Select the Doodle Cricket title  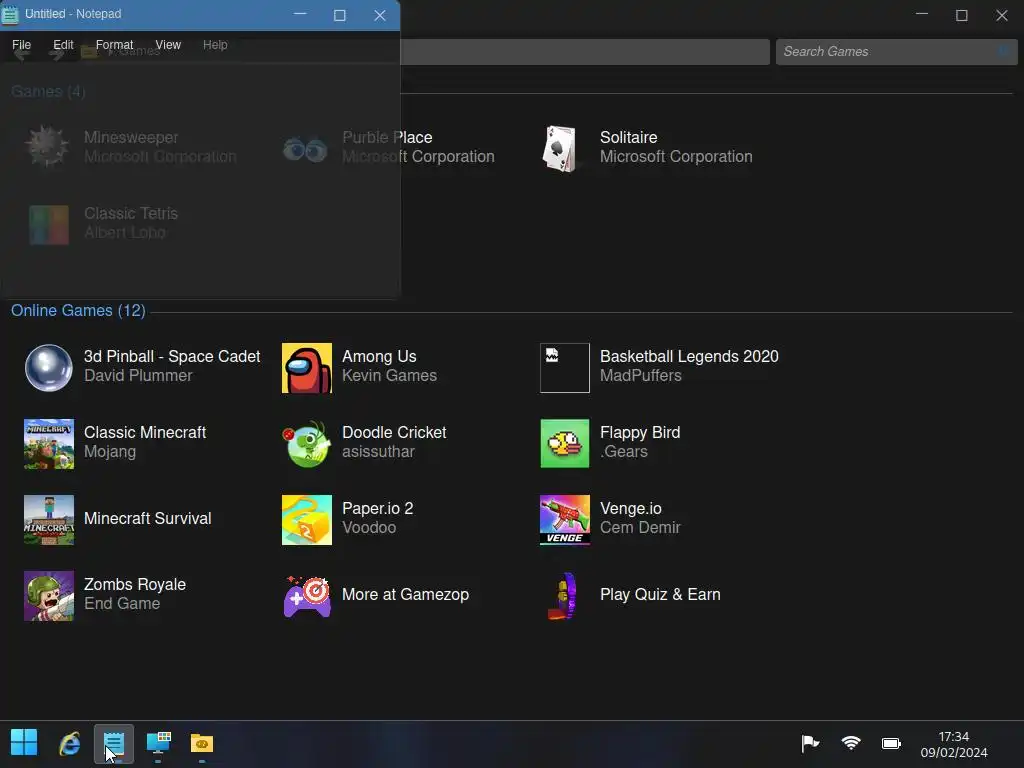click(x=394, y=432)
